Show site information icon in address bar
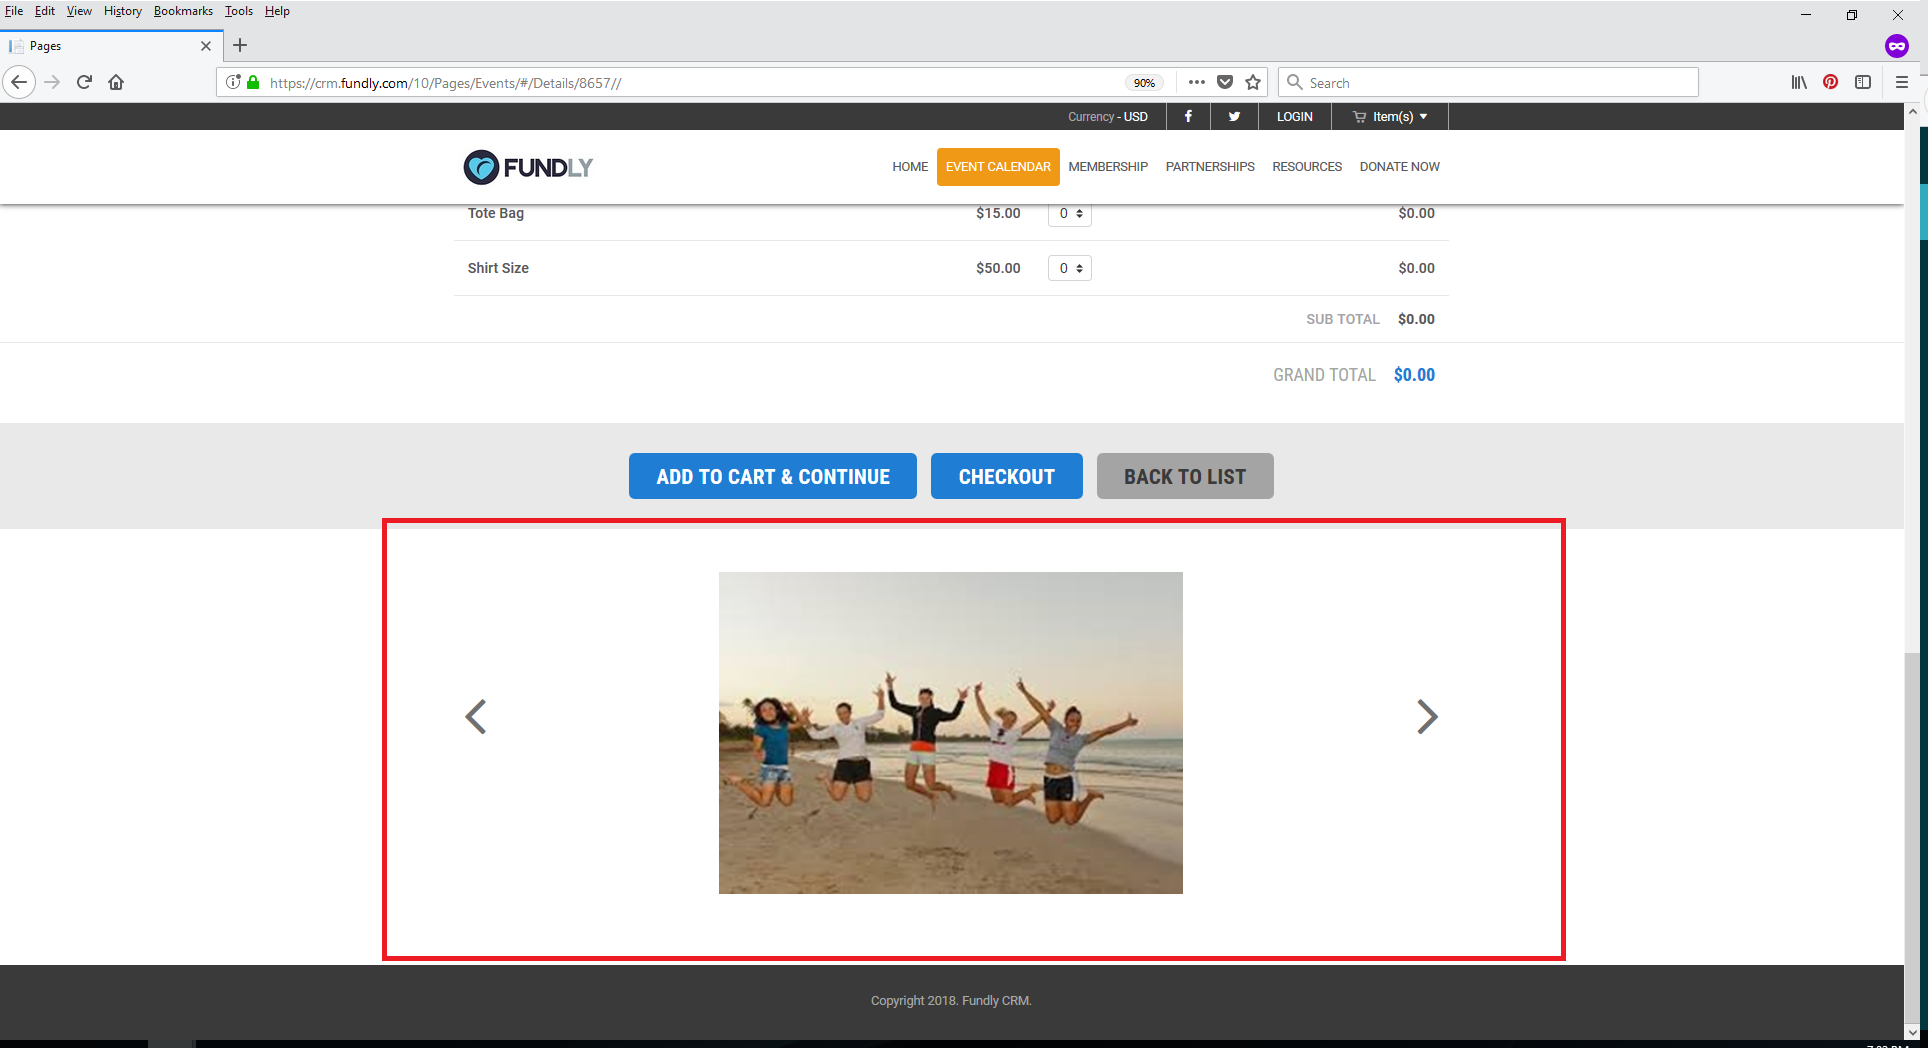 233,82
